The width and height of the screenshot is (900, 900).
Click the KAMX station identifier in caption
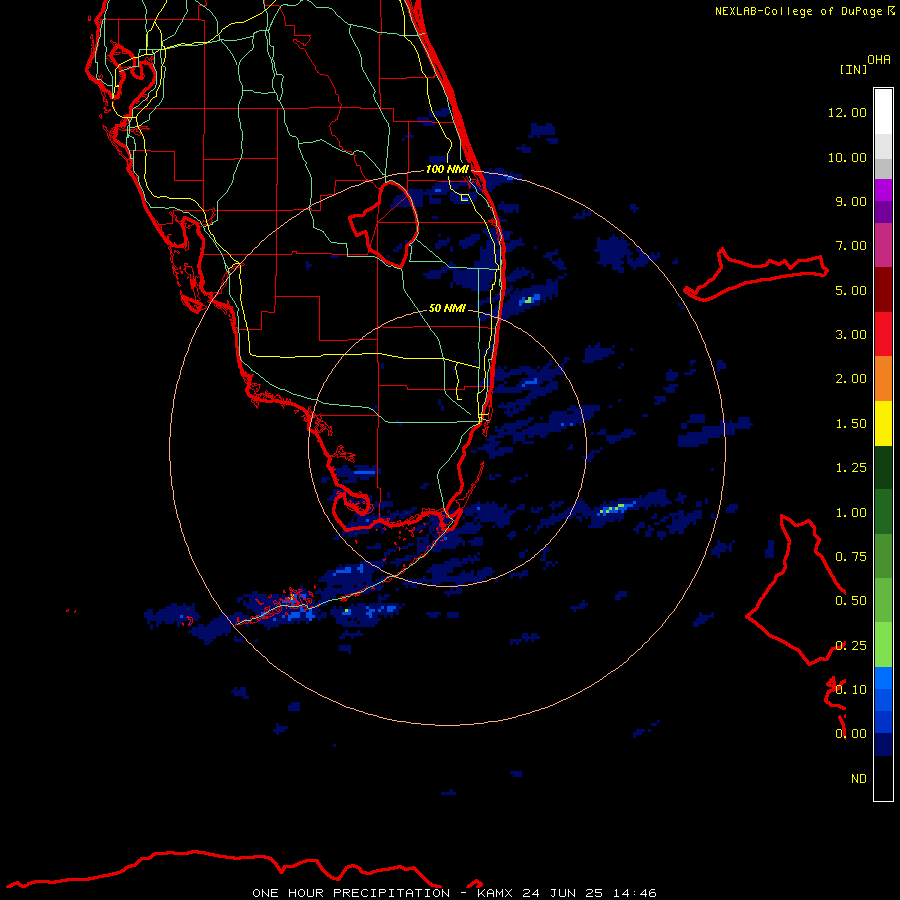(496, 893)
